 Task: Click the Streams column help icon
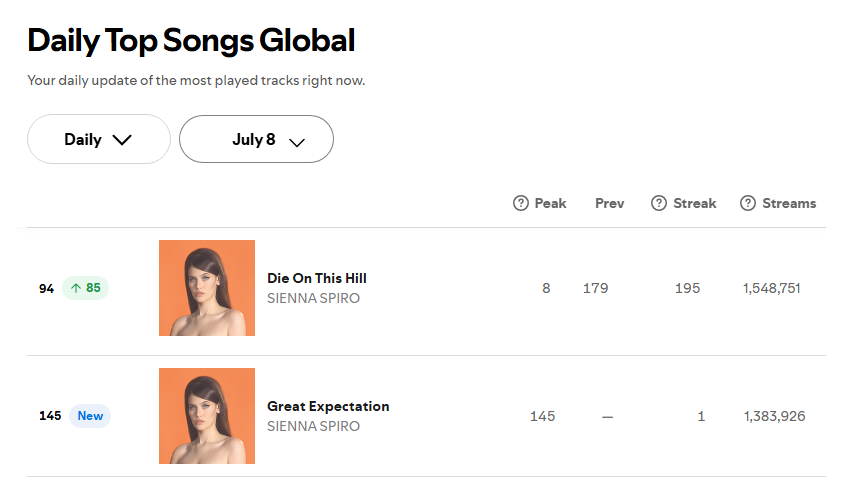747,203
